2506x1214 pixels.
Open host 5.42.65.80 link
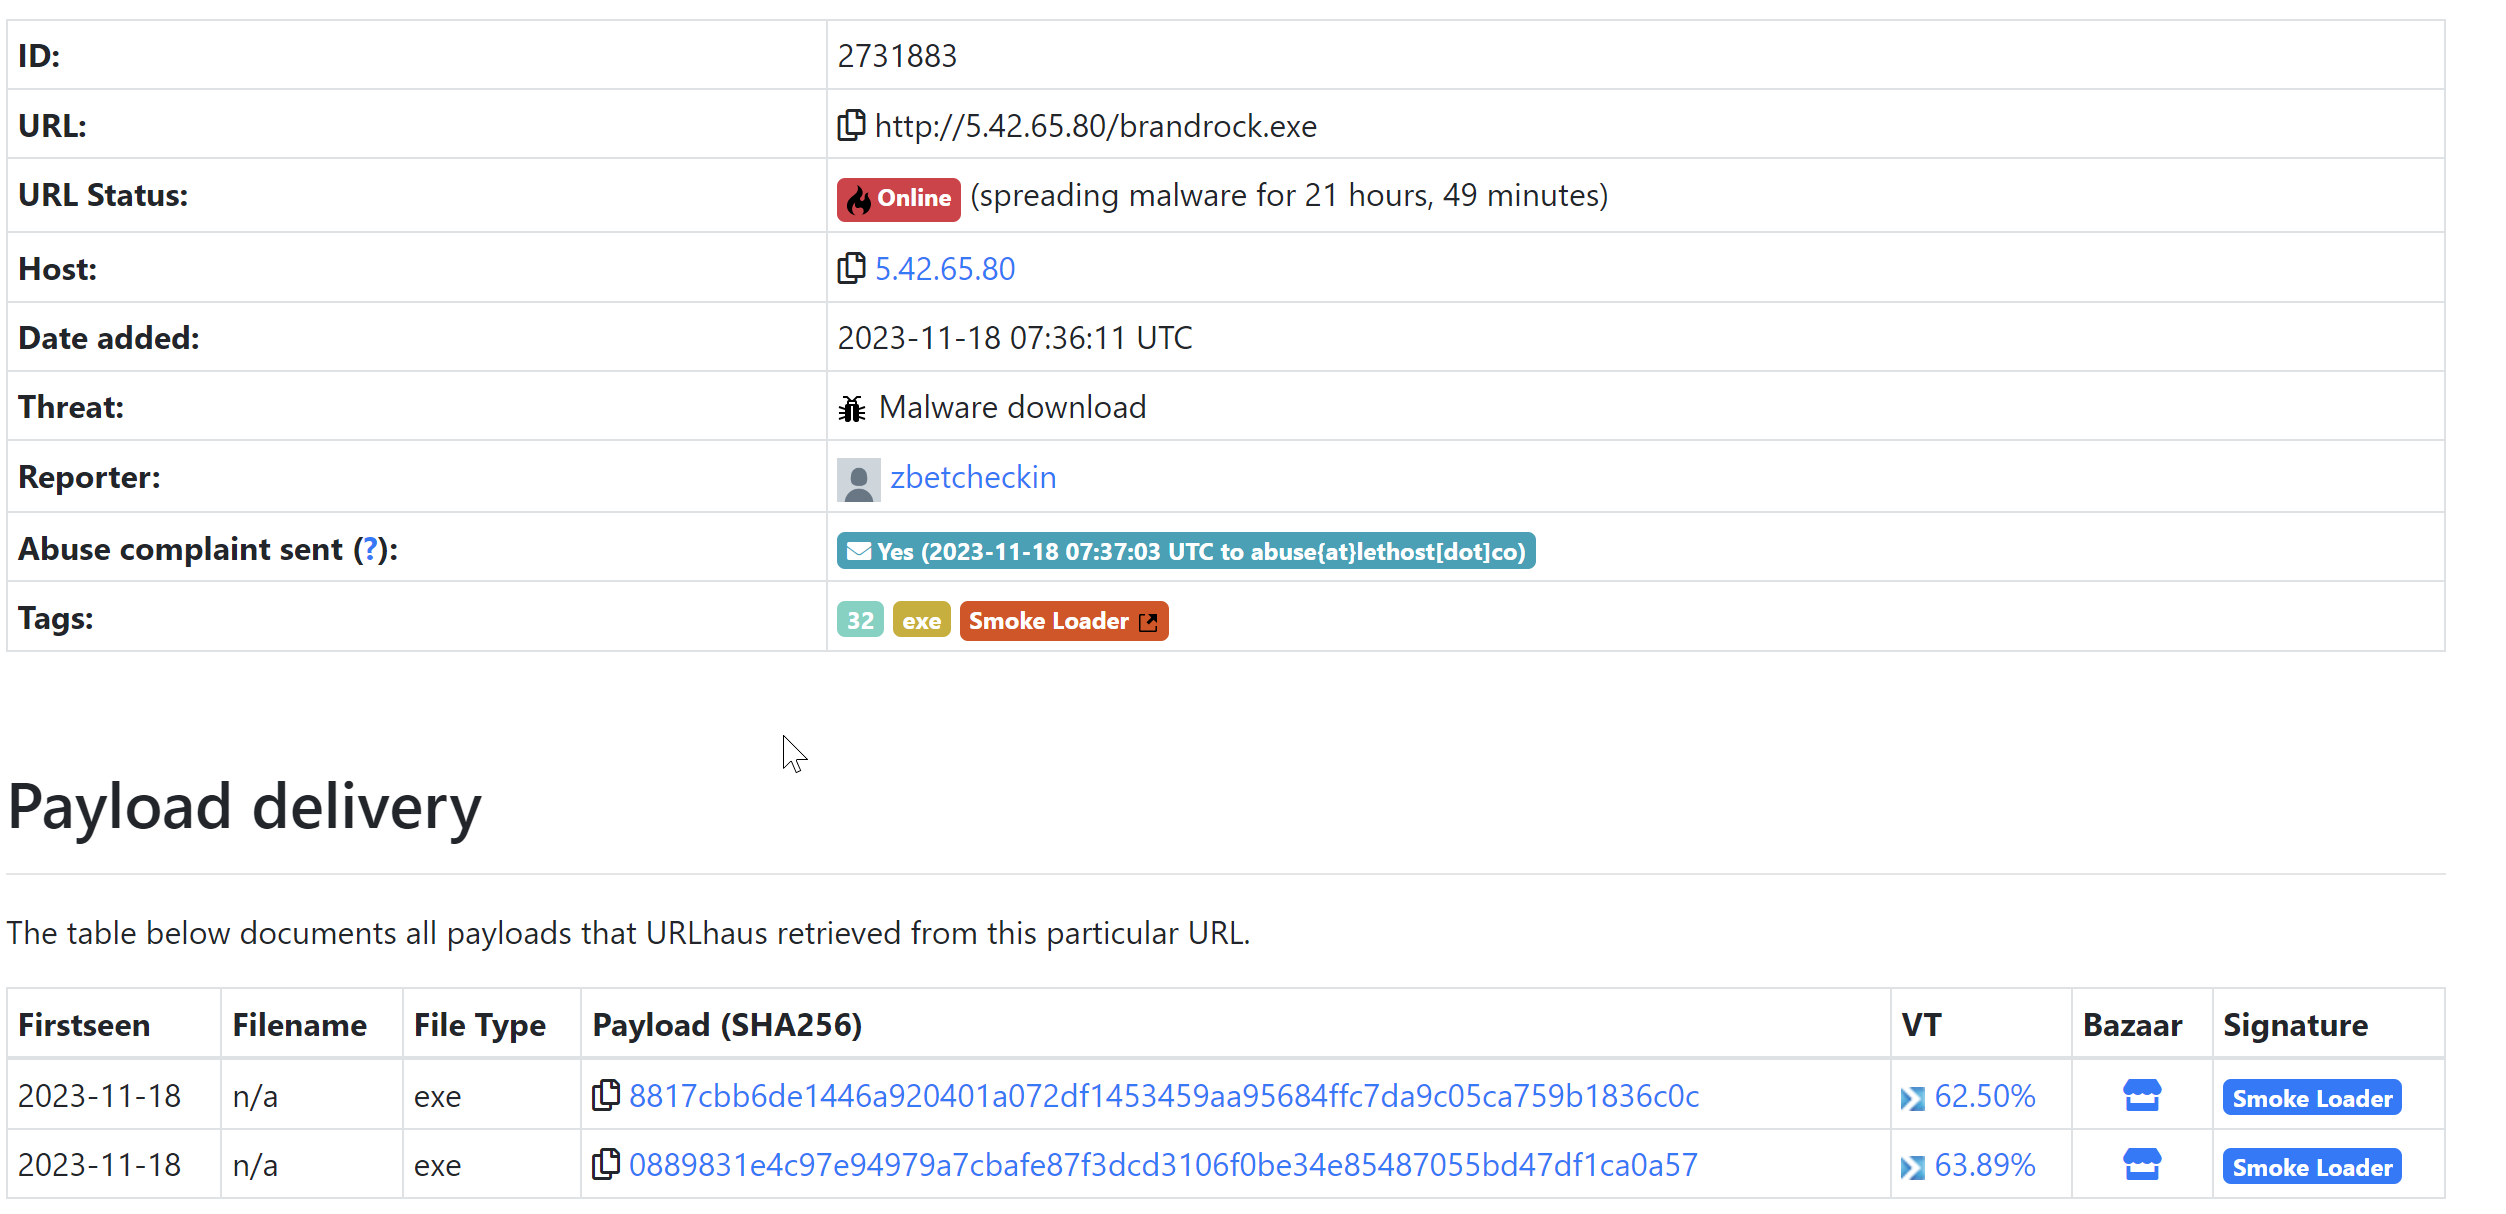click(x=945, y=268)
